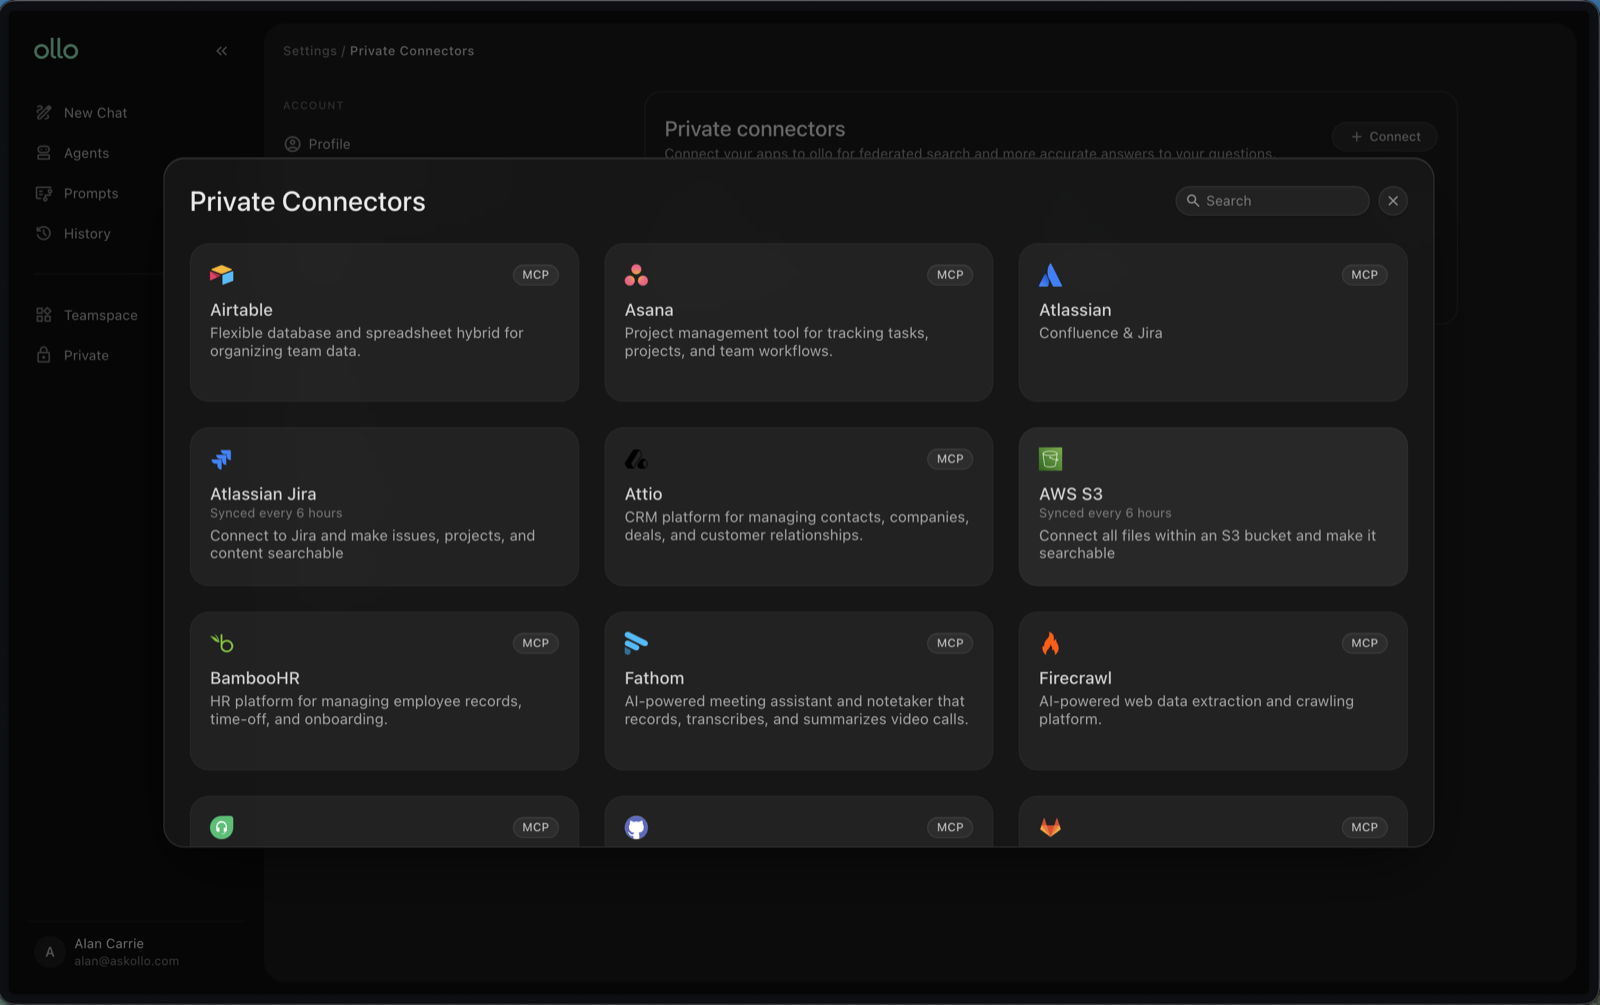Click the GitLab fox icon
Viewport: 1600px width, 1005px height.
[x=1050, y=827]
